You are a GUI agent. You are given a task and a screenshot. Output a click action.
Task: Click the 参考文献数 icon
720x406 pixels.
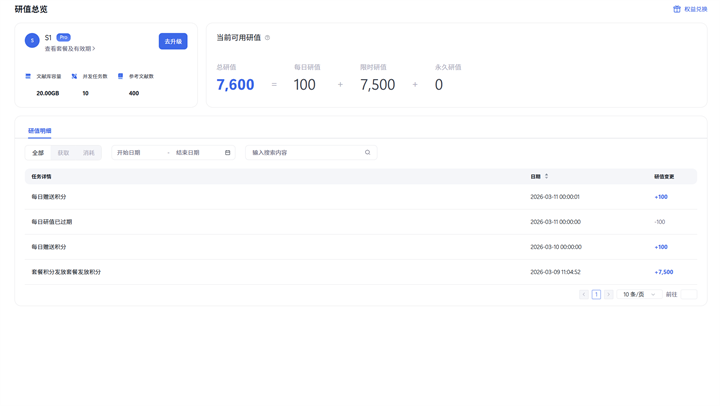[x=120, y=76]
